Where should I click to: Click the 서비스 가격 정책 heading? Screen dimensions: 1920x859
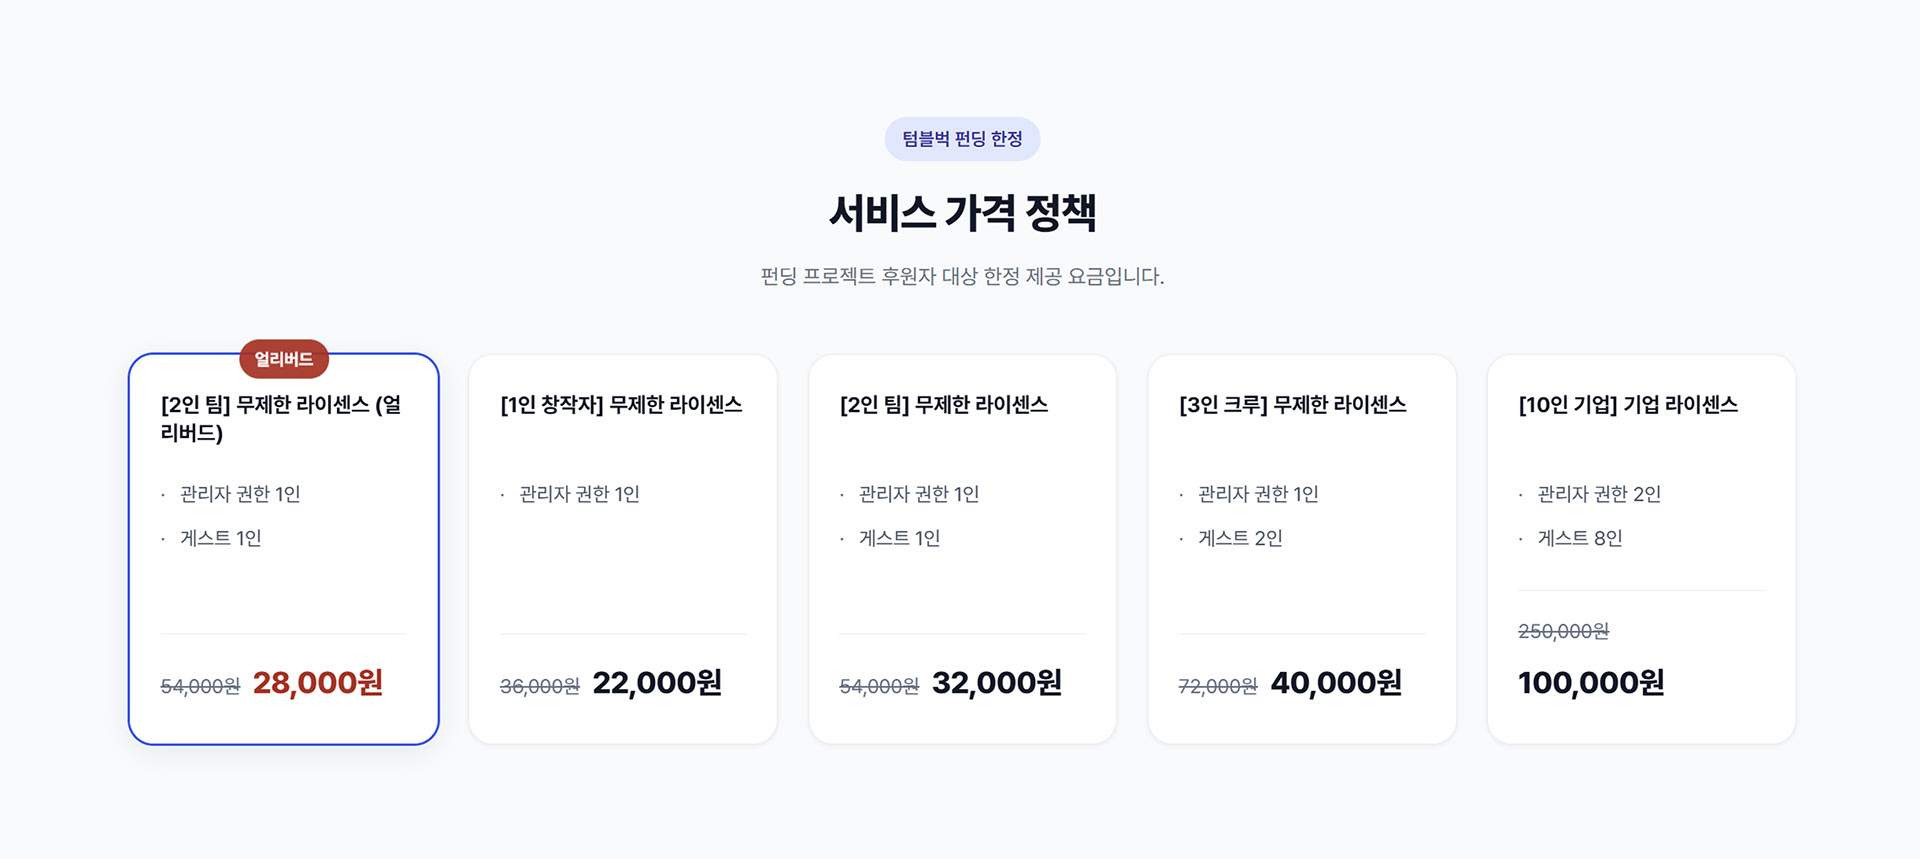pos(962,213)
